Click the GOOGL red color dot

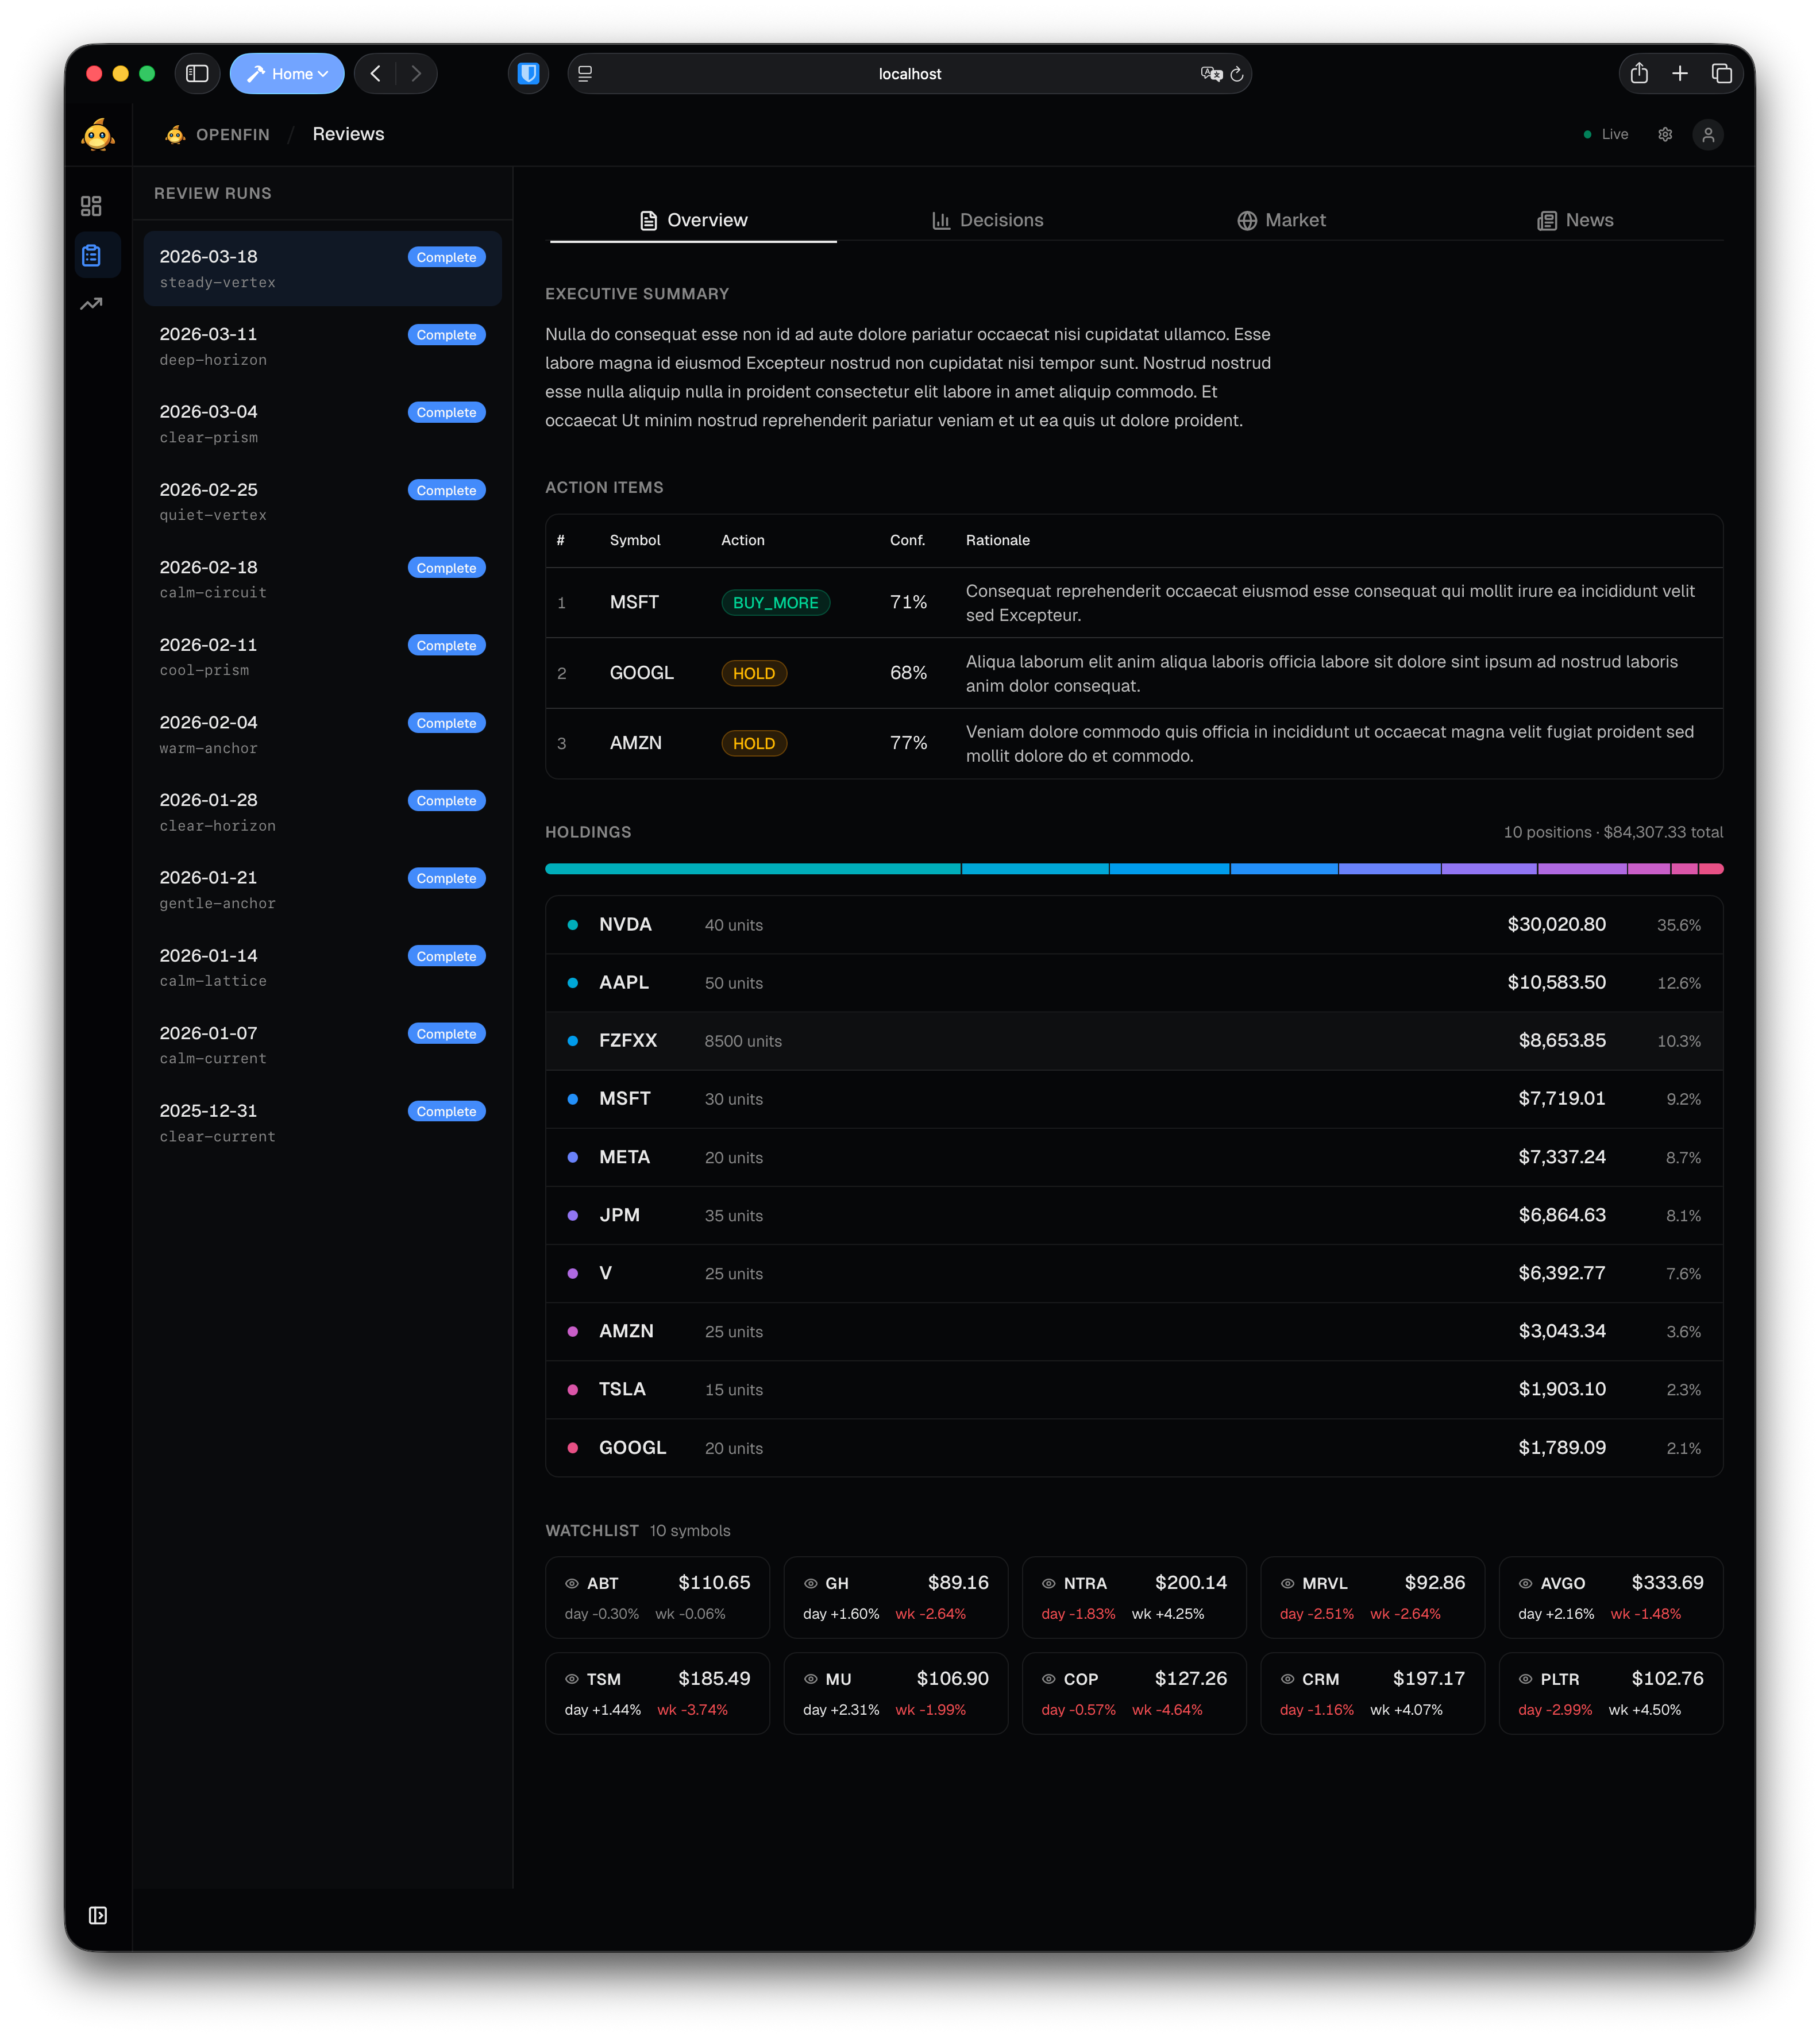573,1448
